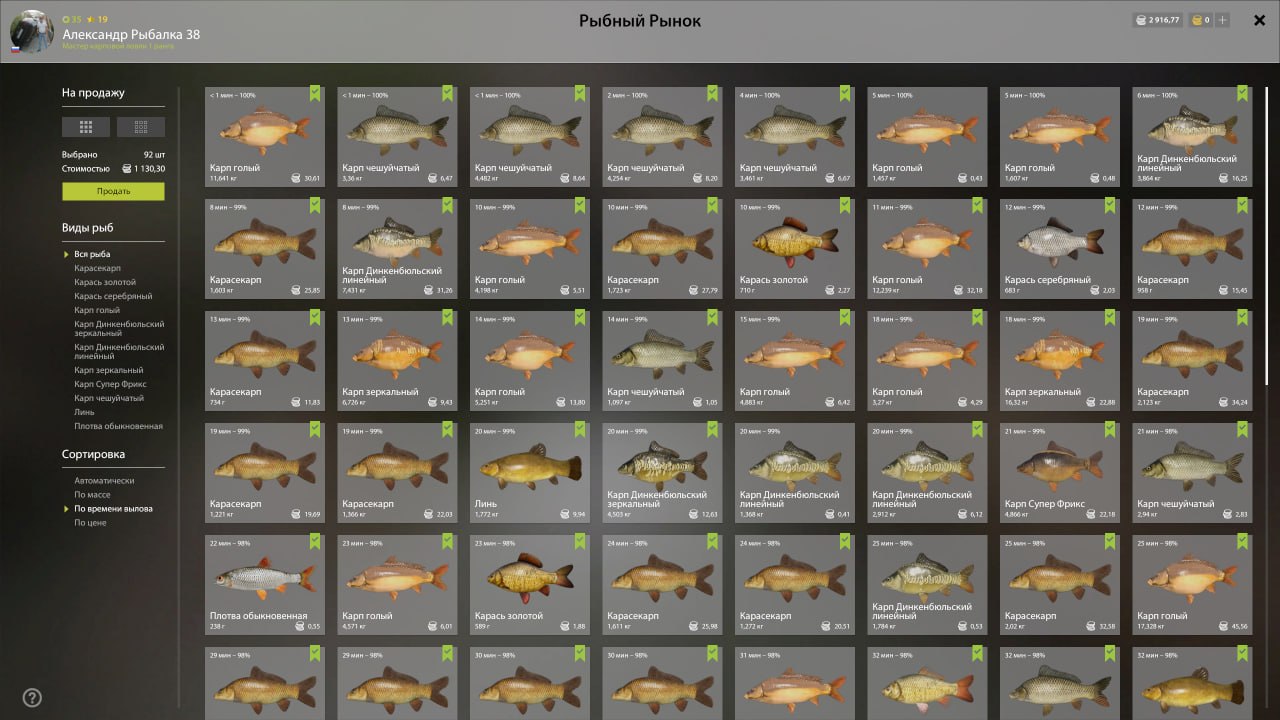
Task: Select all fish grid icon
Action: click(x=86, y=127)
